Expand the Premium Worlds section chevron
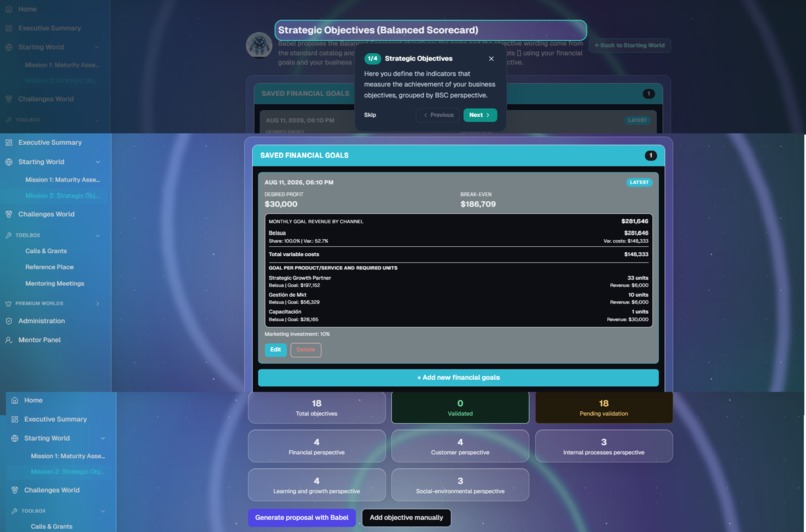This screenshot has width=806, height=532. (98, 303)
